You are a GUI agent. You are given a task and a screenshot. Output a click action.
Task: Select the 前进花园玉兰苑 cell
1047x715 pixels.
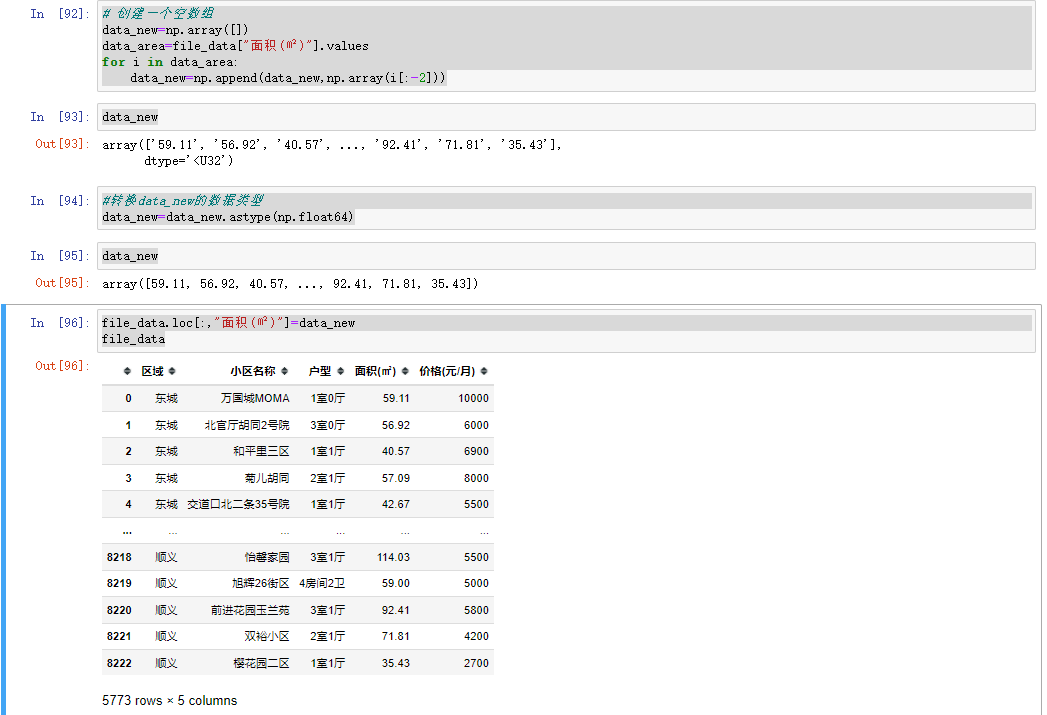(250, 610)
